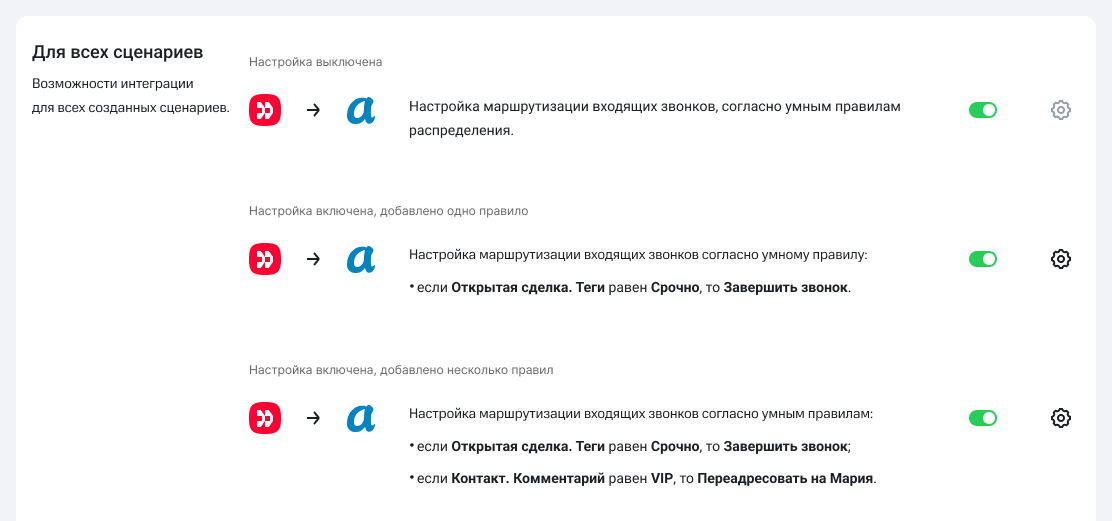Viewport: 1112px width, 521px height.
Task: Click blue amoCRM logo in the single-rule row
Action: click(x=361, y=259)
